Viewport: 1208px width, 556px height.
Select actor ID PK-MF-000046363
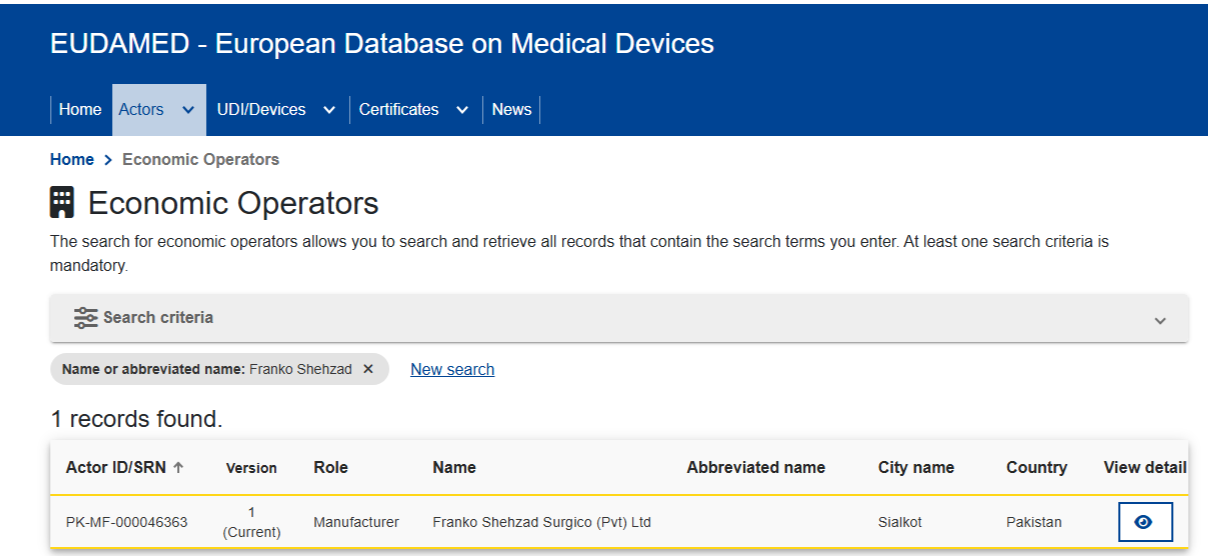[x=127, y=522]
